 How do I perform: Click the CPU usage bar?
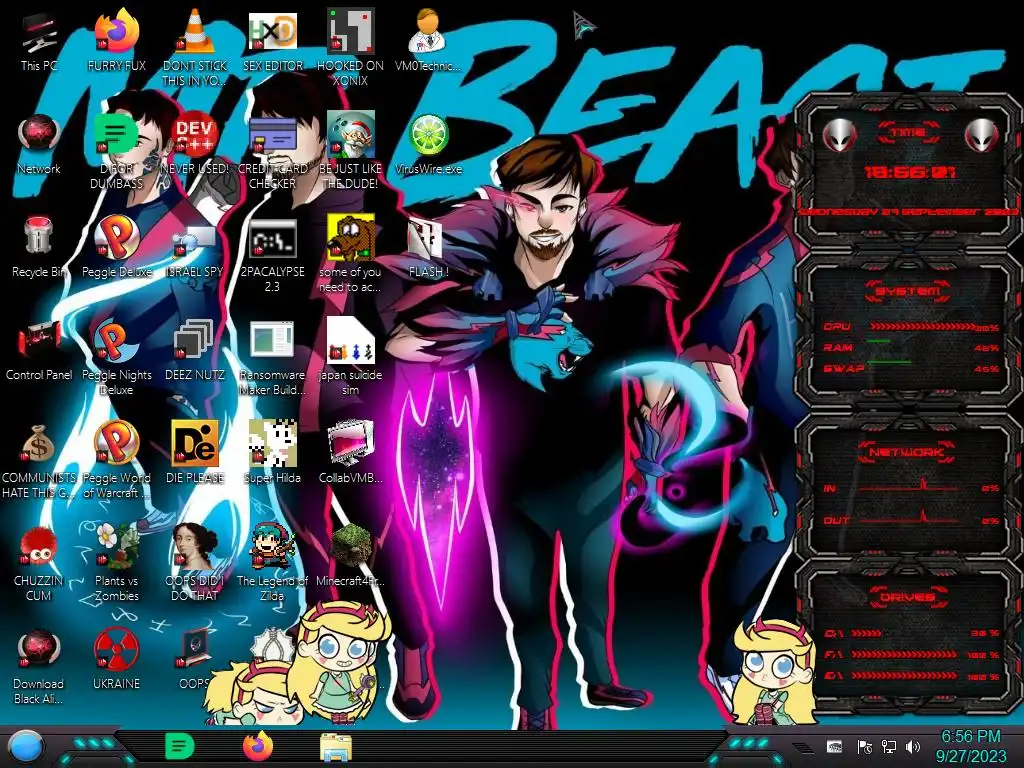922,327
